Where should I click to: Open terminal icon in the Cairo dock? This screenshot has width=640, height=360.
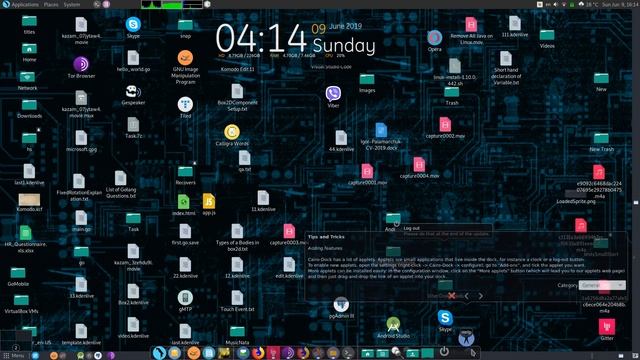348,353
